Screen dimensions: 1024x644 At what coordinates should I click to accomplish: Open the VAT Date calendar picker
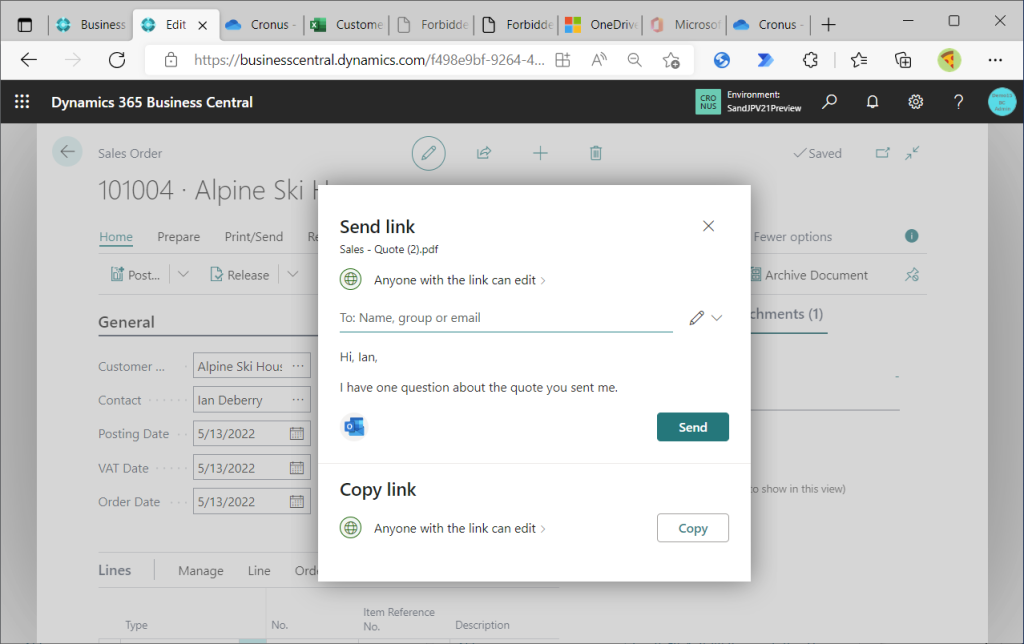click(x=297, y=468)
